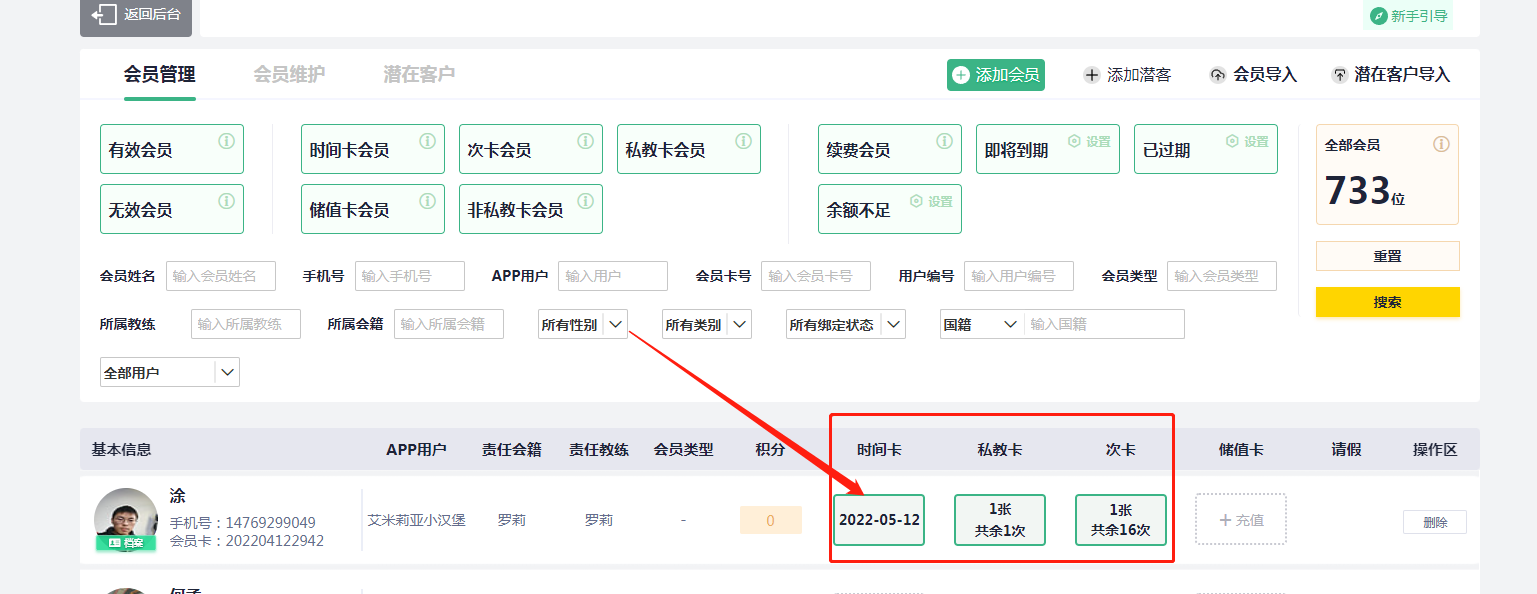
Task: Switch to the 潜在客户 tab
Action: tap(419, 74)
